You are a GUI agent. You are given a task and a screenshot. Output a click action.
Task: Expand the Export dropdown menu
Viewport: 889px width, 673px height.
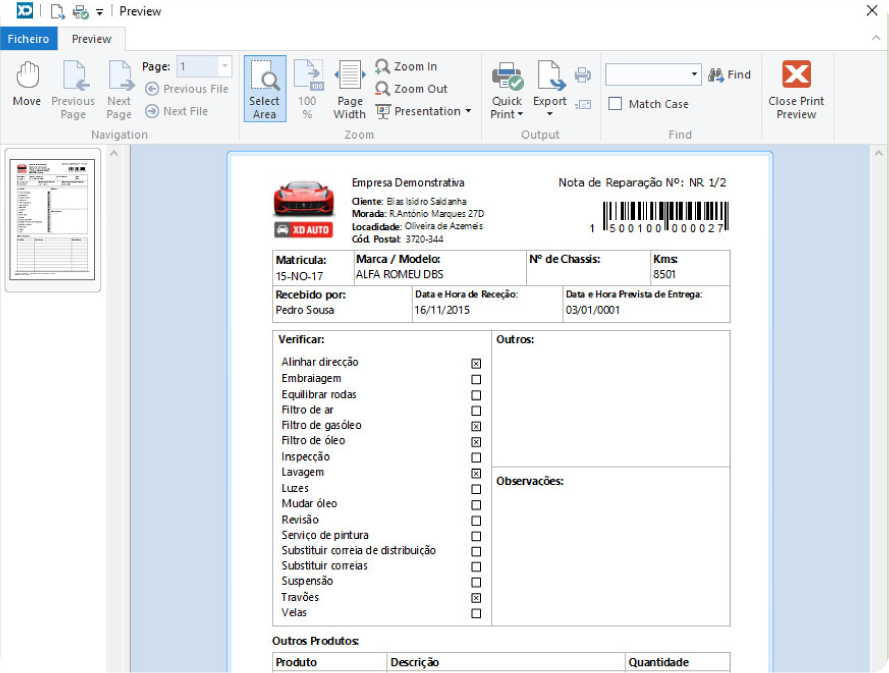tap(550, 112)
